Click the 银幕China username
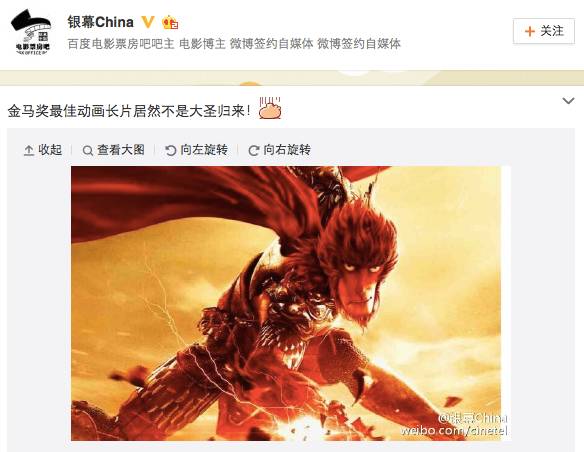The image size is (584, 452). [x=100, y=22]
